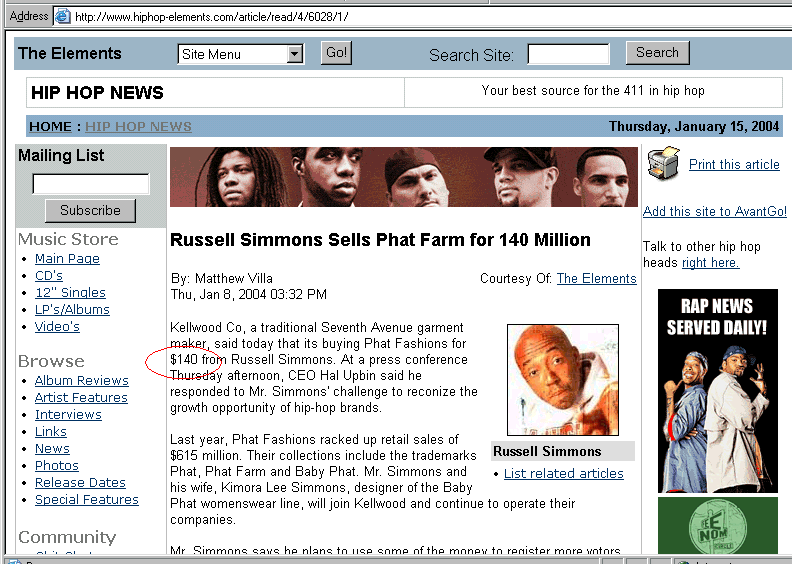Open the Video's link

tap(57, 327)
